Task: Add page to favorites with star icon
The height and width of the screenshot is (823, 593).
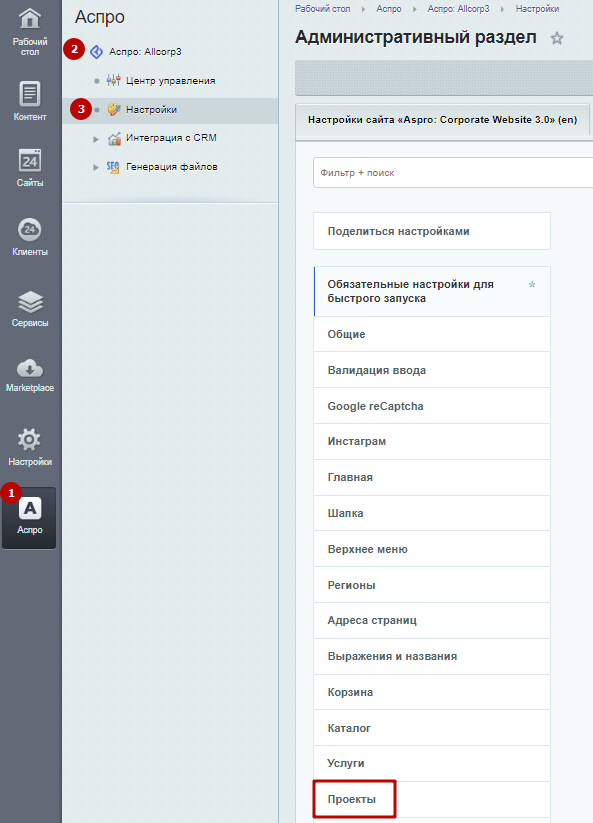Action: point(557,38)
